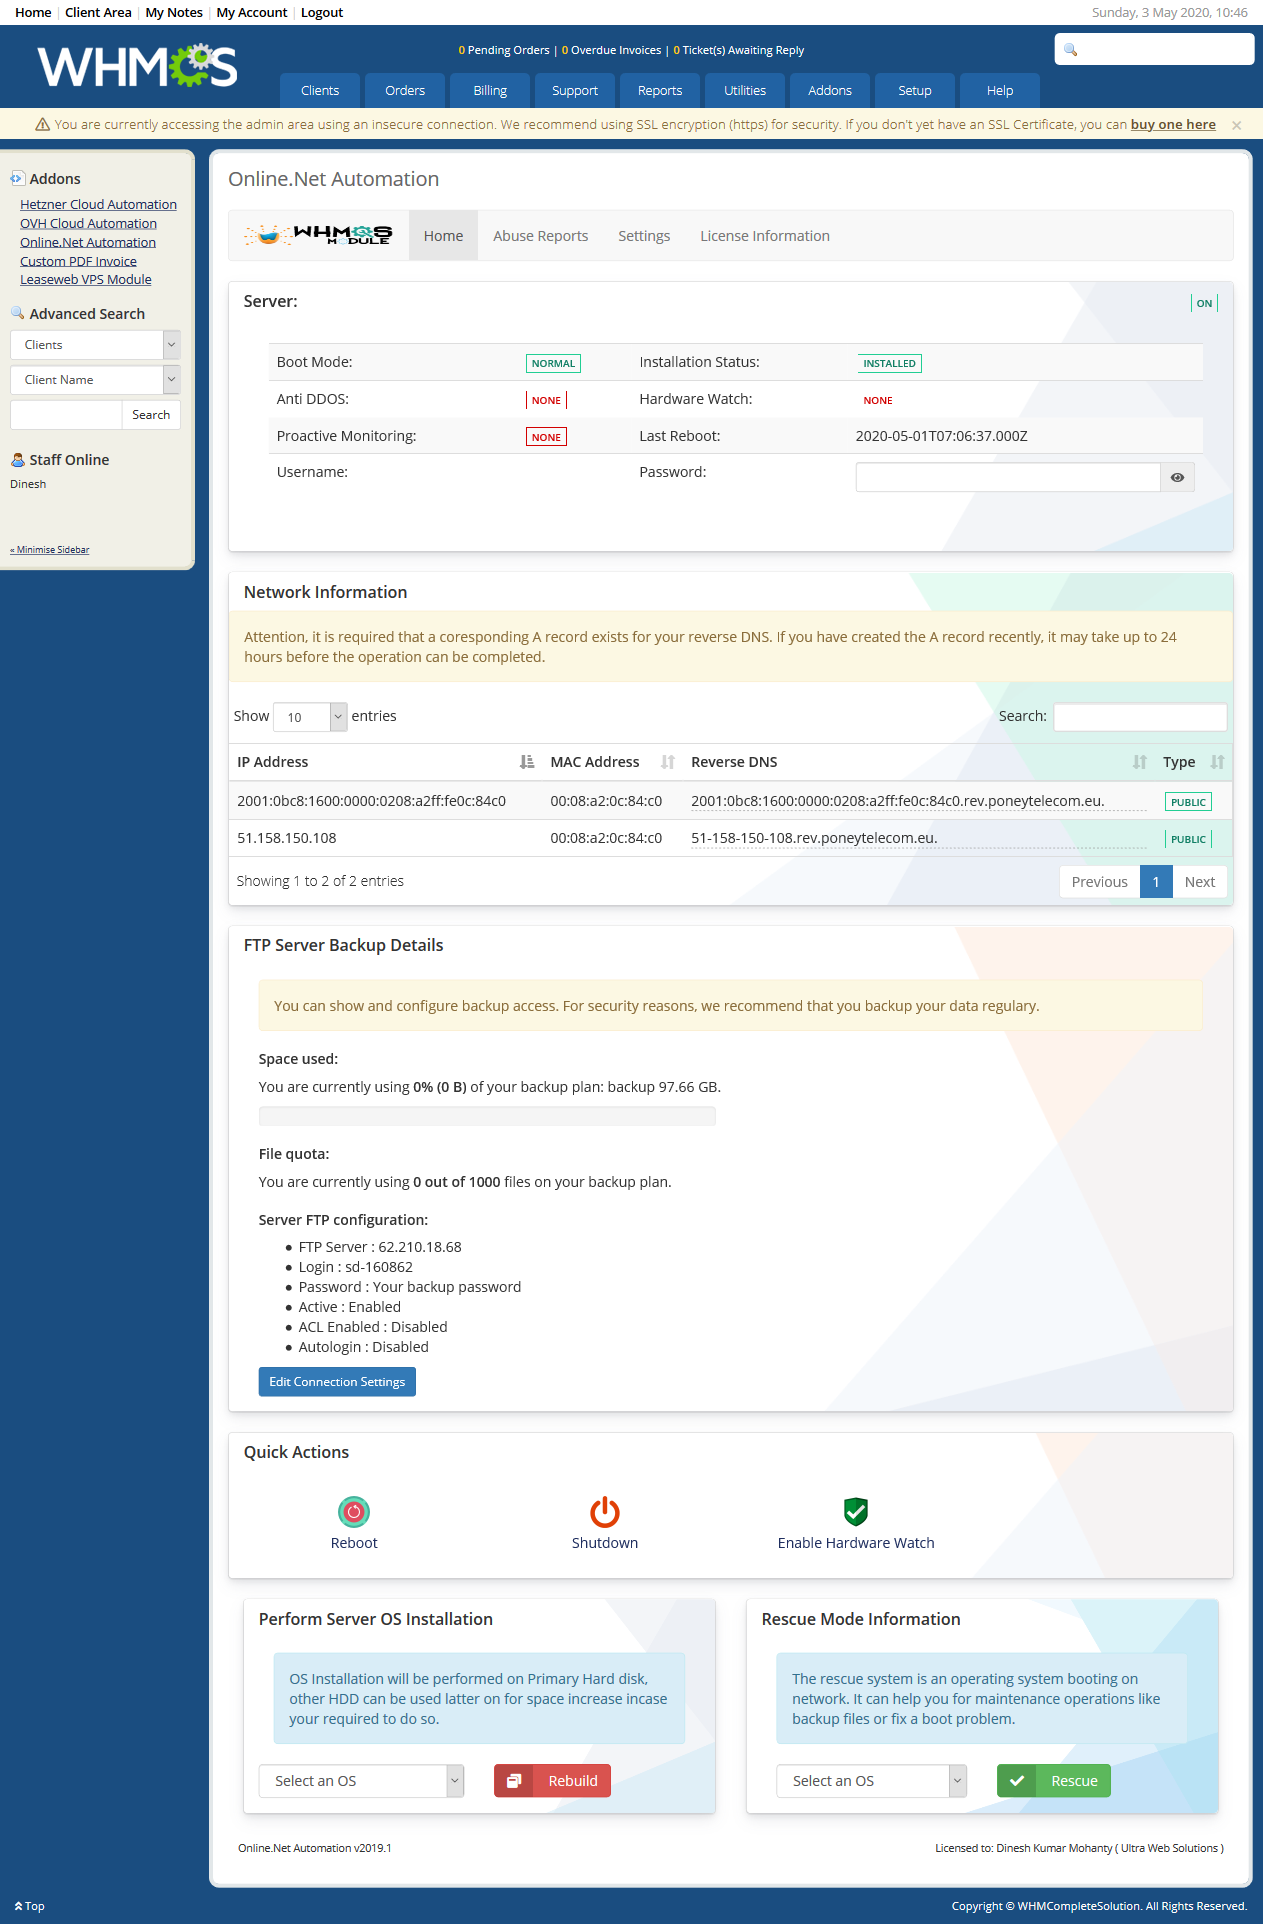The image size is (1263, 1924).
Task: Open the Clients menu
Action: click(x=320, y=90)
